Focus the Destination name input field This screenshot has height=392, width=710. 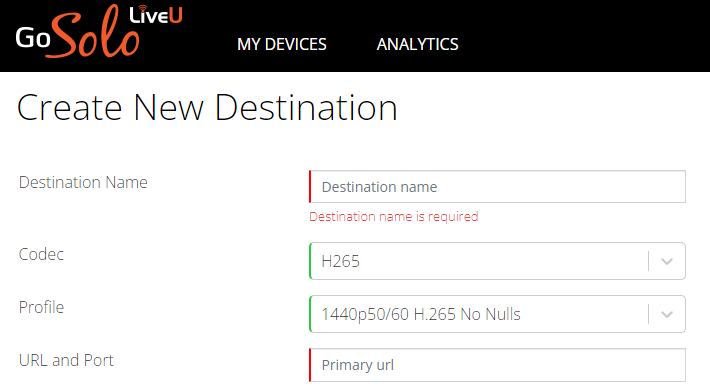click(497, 186)
